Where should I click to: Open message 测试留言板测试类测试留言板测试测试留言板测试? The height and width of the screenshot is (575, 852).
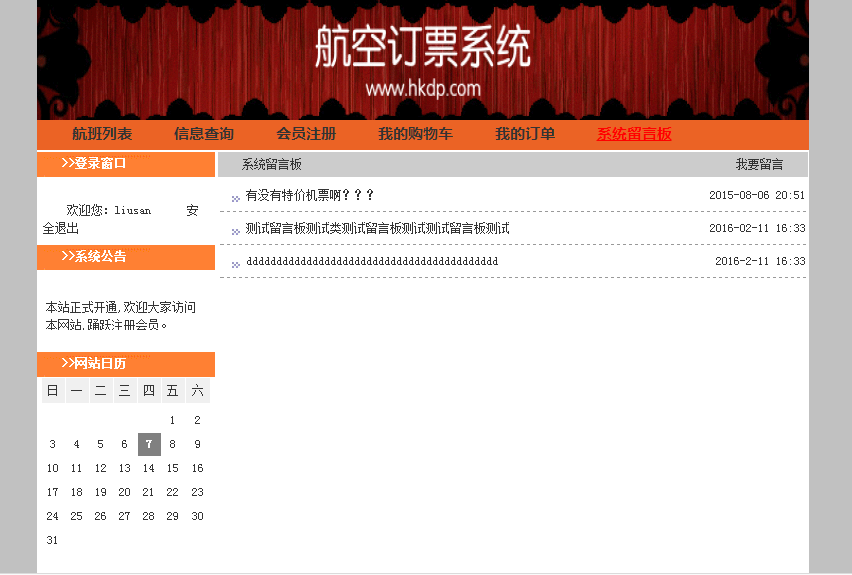coord(377,228)
